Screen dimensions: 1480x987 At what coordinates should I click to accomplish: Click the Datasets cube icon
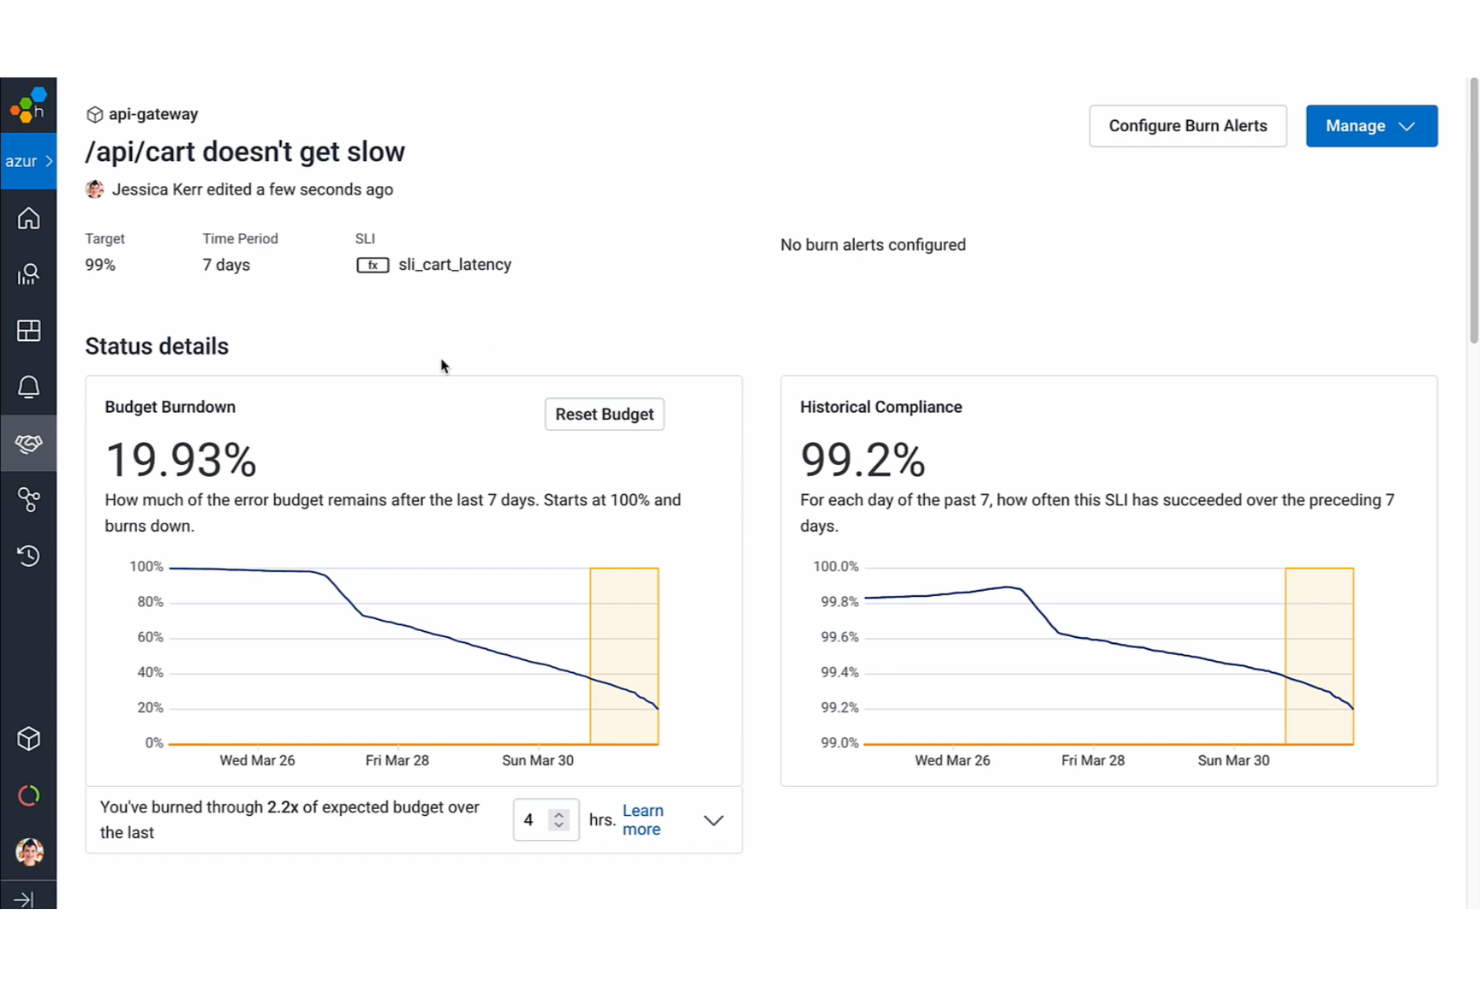pos(28,739)
